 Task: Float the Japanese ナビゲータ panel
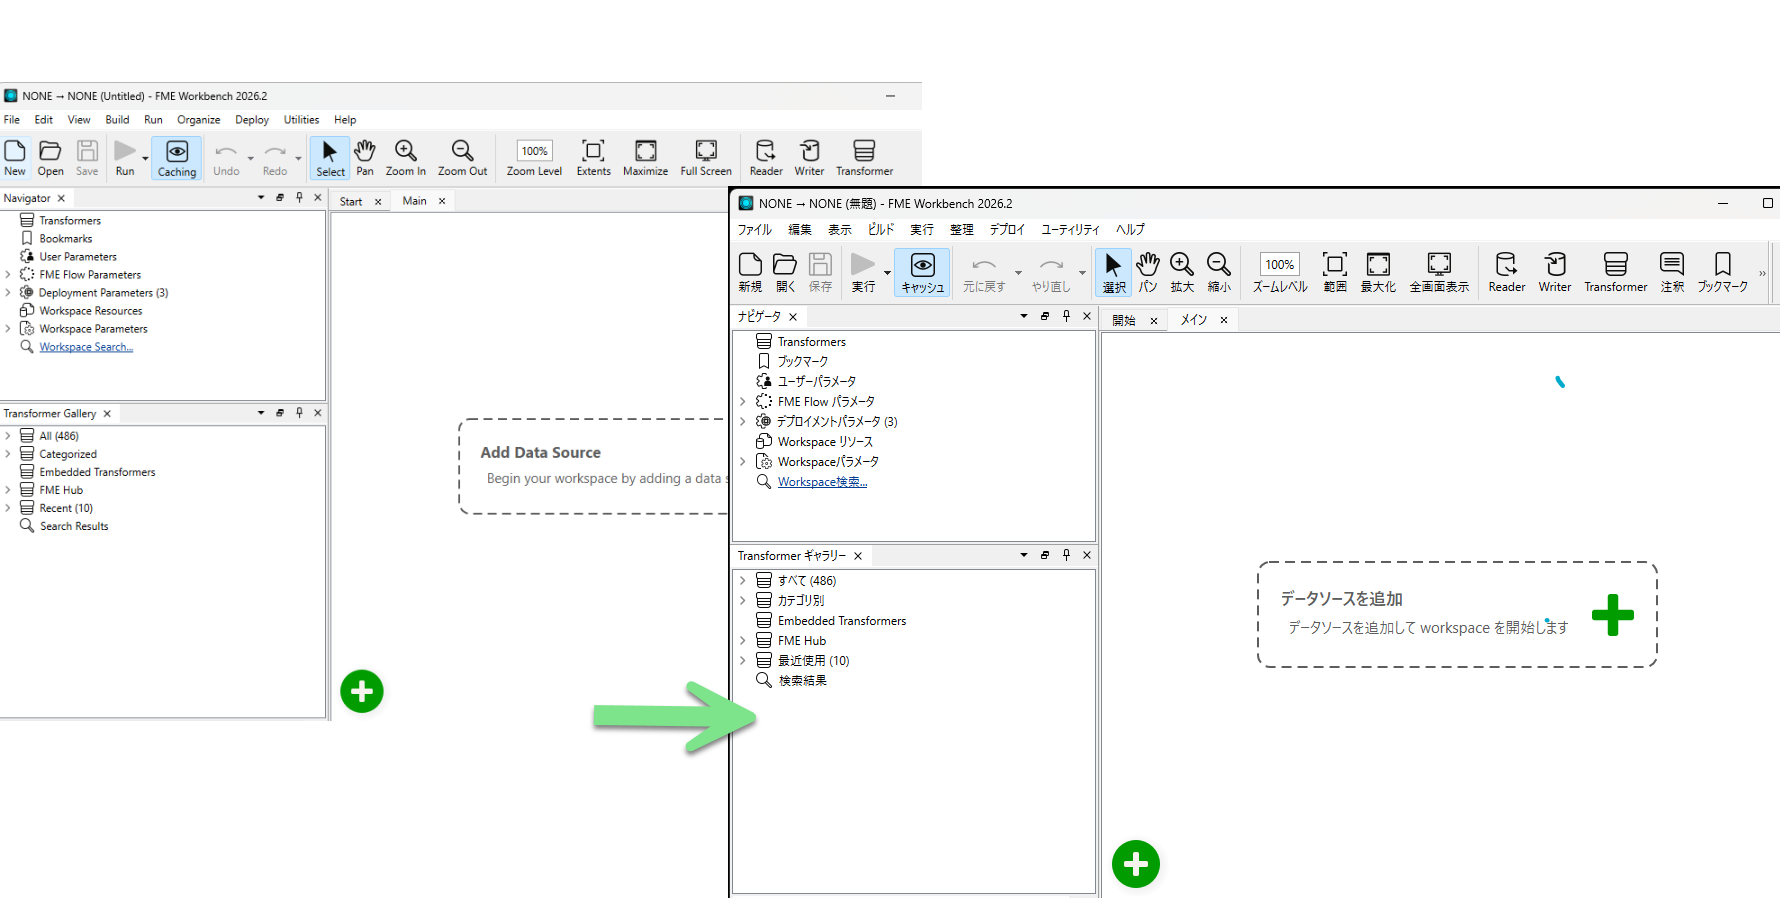(1045, 316)
